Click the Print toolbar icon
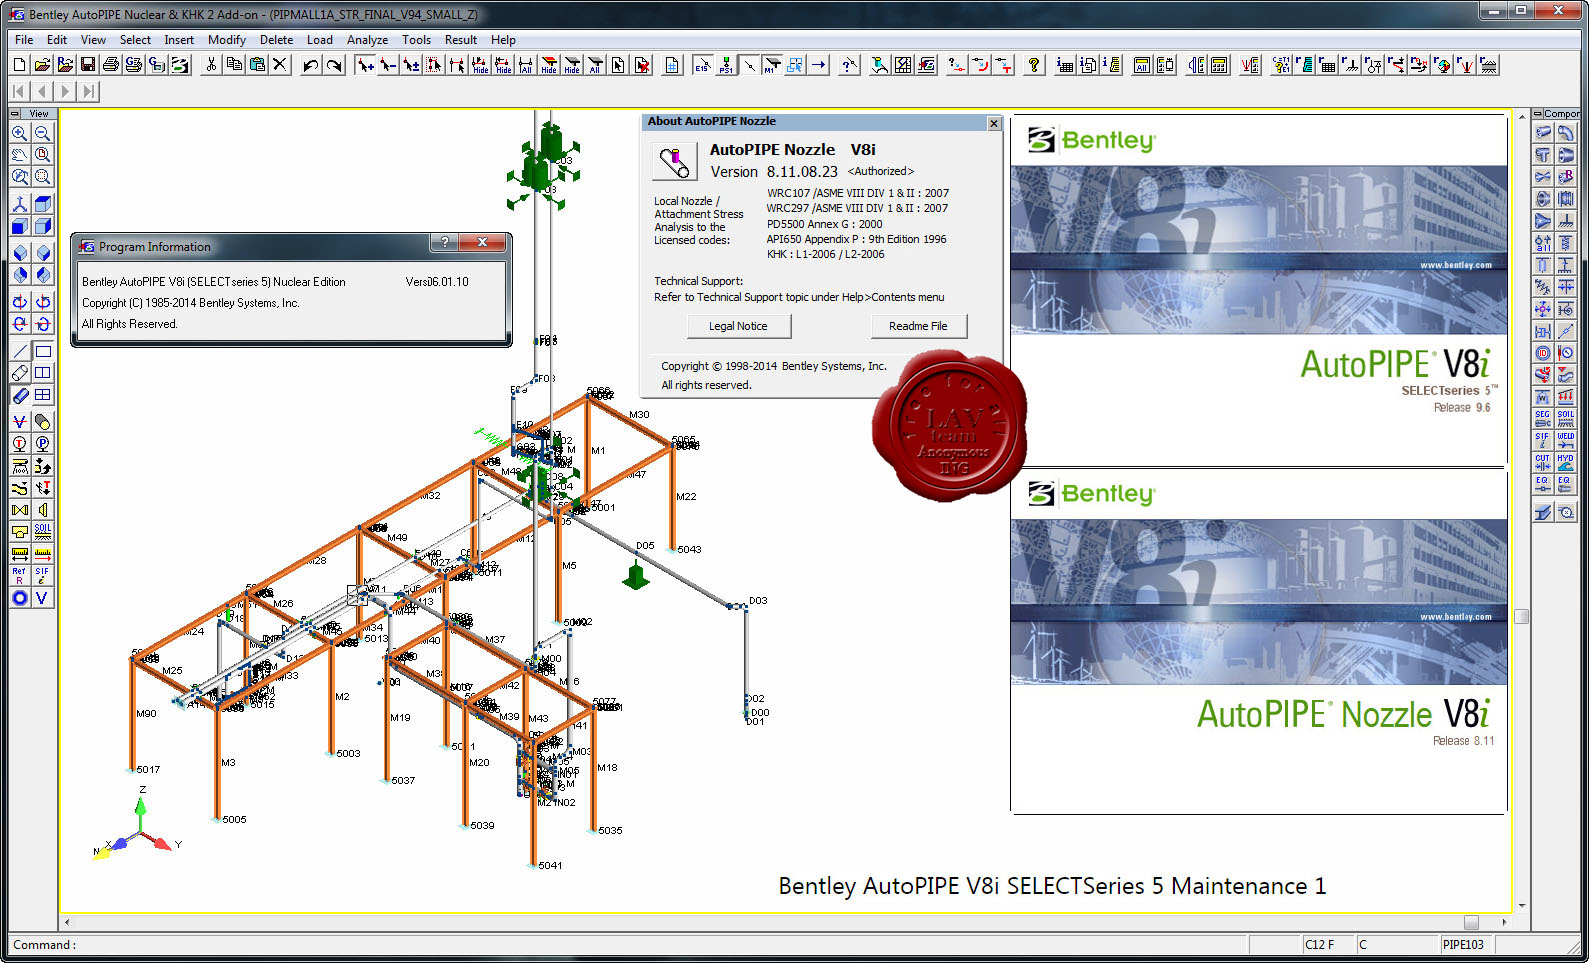This screenshot has width=1589, height=963. tap(111, 65)
